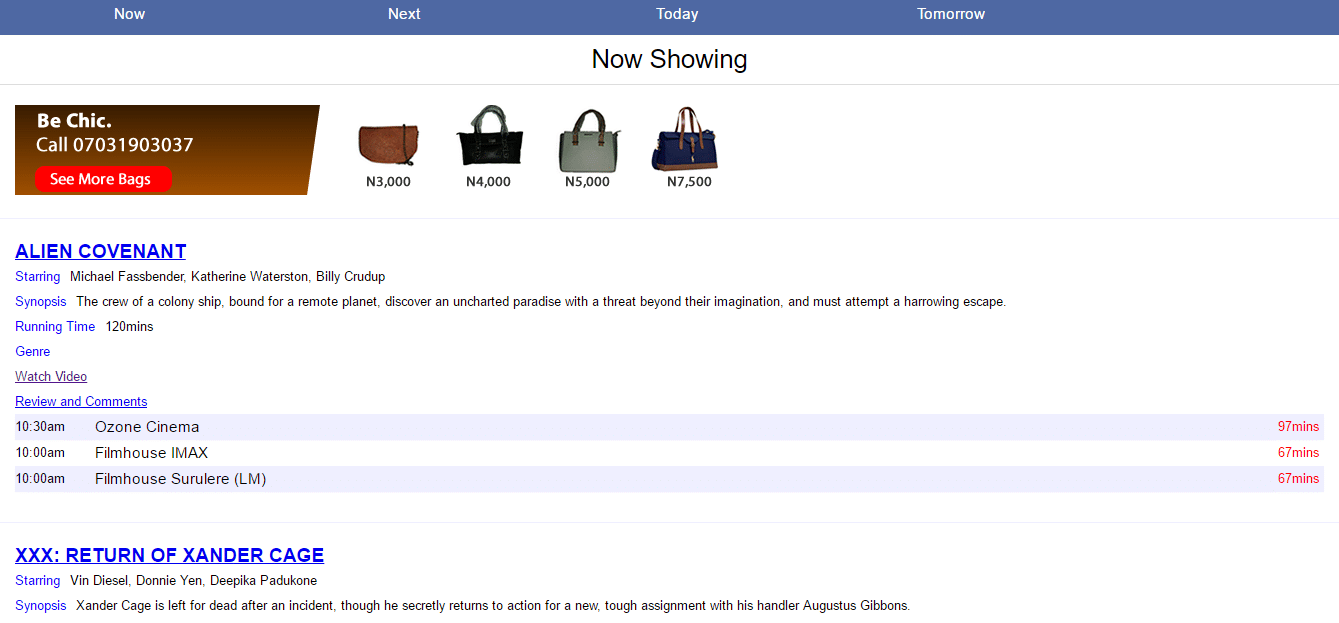Screen dimensions: 1339x623
Task: Click the Genre label for Alien Covenant
Action: pos(32,352)
